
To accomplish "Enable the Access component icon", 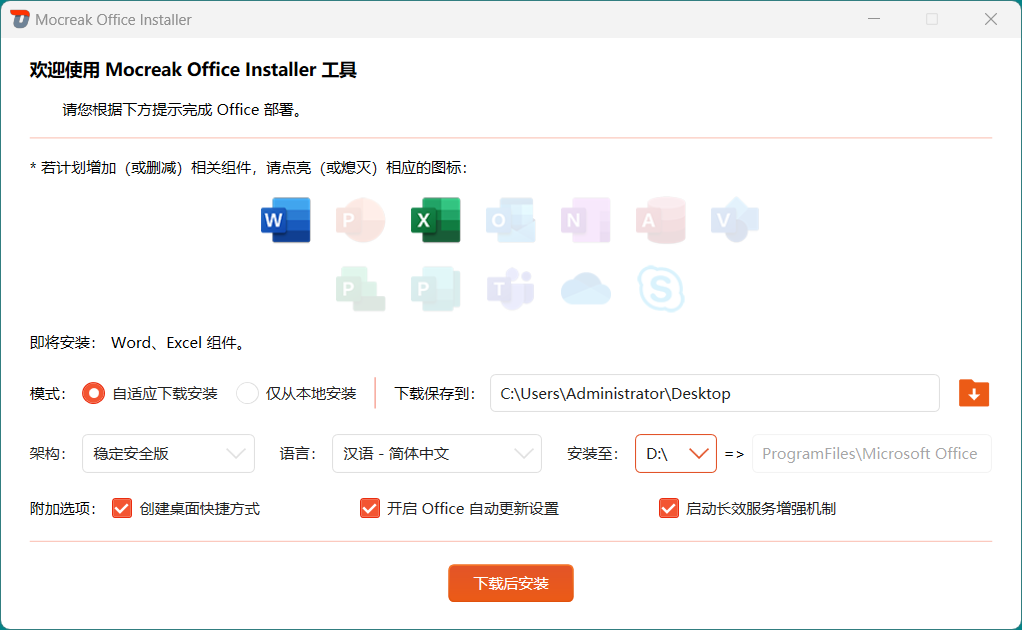I will (x=660, y=220).
